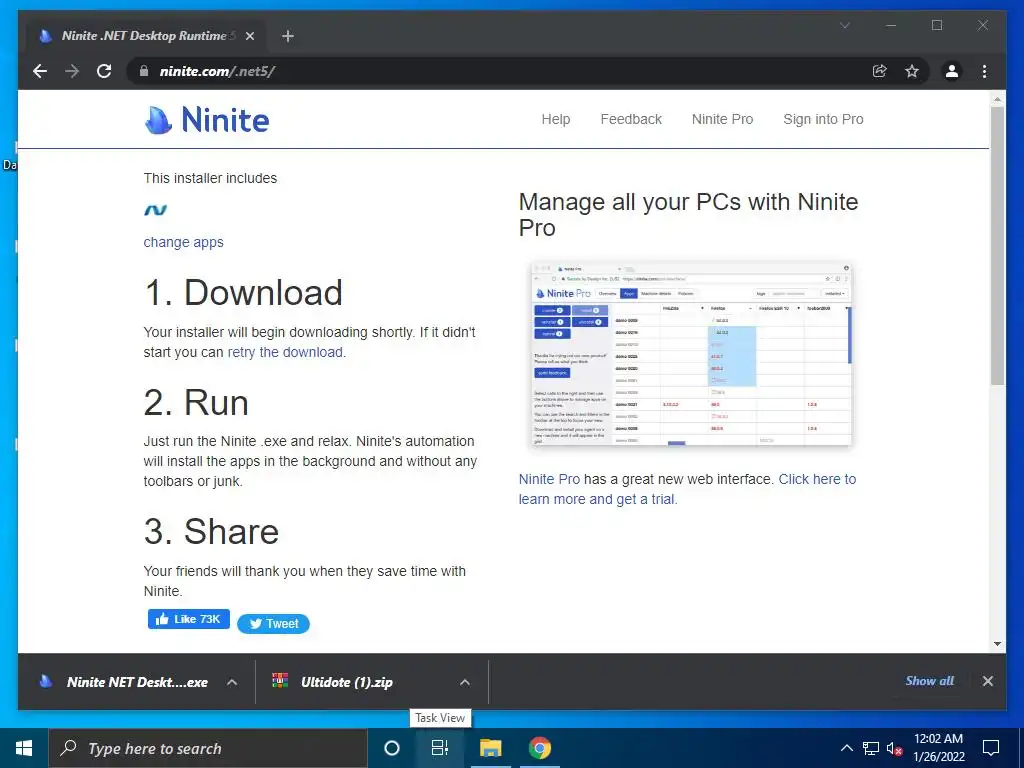The width and height of the screenshot is (1024, 768).
Task: Open the Chrome profile icon
Action: 952,71
